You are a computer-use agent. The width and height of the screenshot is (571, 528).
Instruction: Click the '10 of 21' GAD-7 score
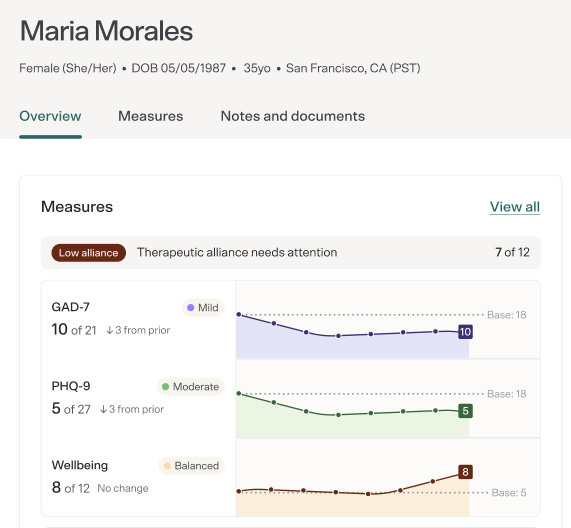[x=74, y=330]
